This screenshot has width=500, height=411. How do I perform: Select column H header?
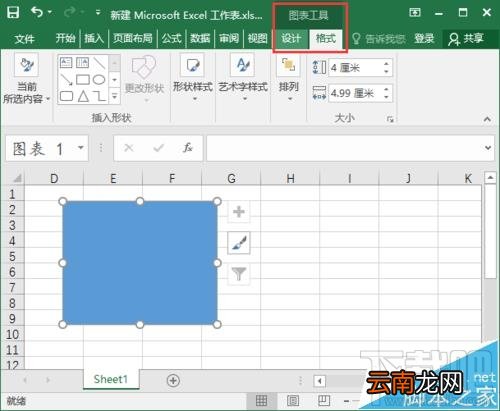(x=290, y=178)
